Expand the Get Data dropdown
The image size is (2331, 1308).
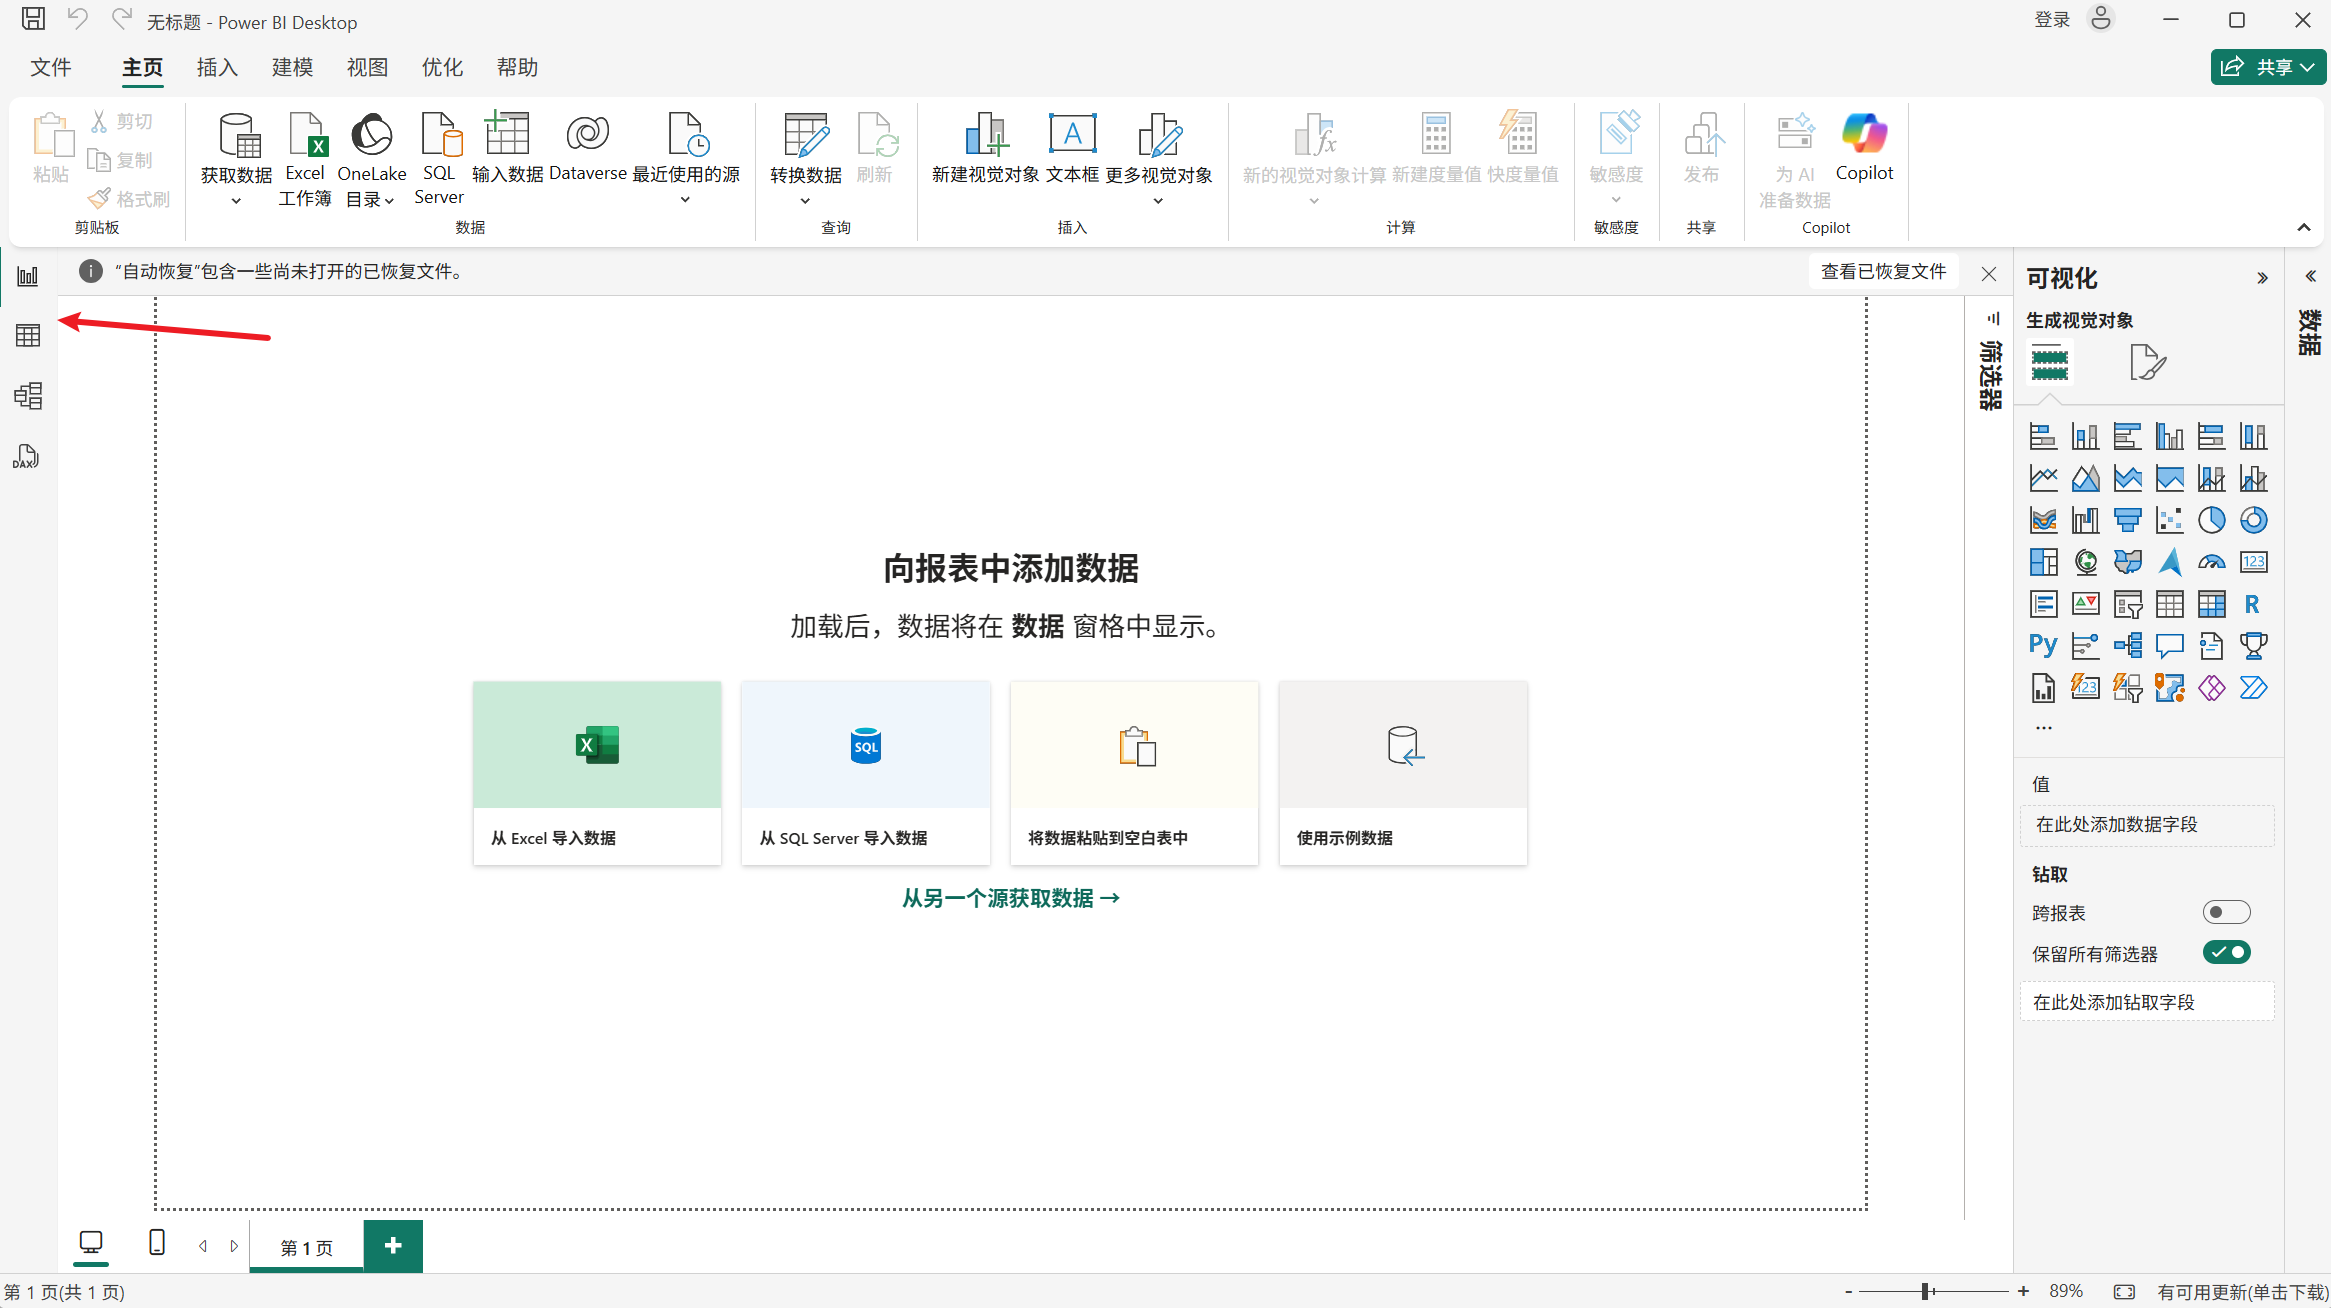tap(236, 200)
